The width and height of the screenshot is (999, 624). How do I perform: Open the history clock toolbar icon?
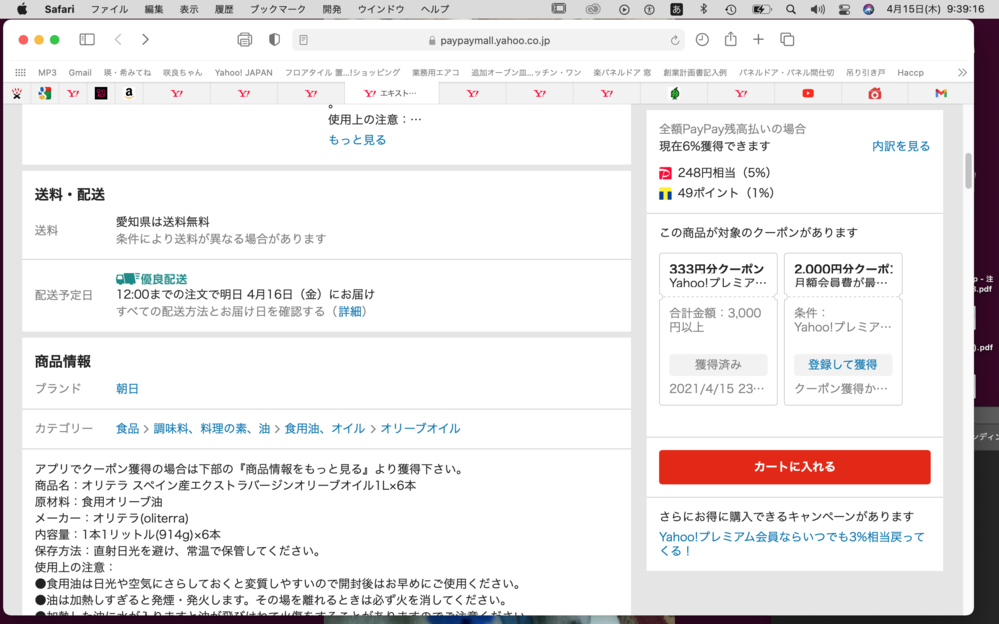702,40
